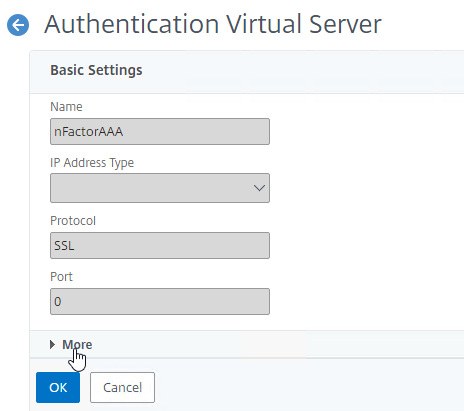Viewport: 464px width, 411px height.
Task: Click the nFactorAAA text in Name box
Action: click(x=89, y=132)
